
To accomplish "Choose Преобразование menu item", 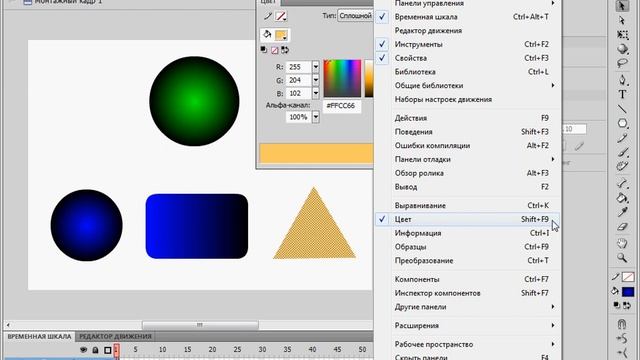I will [467, 261].
